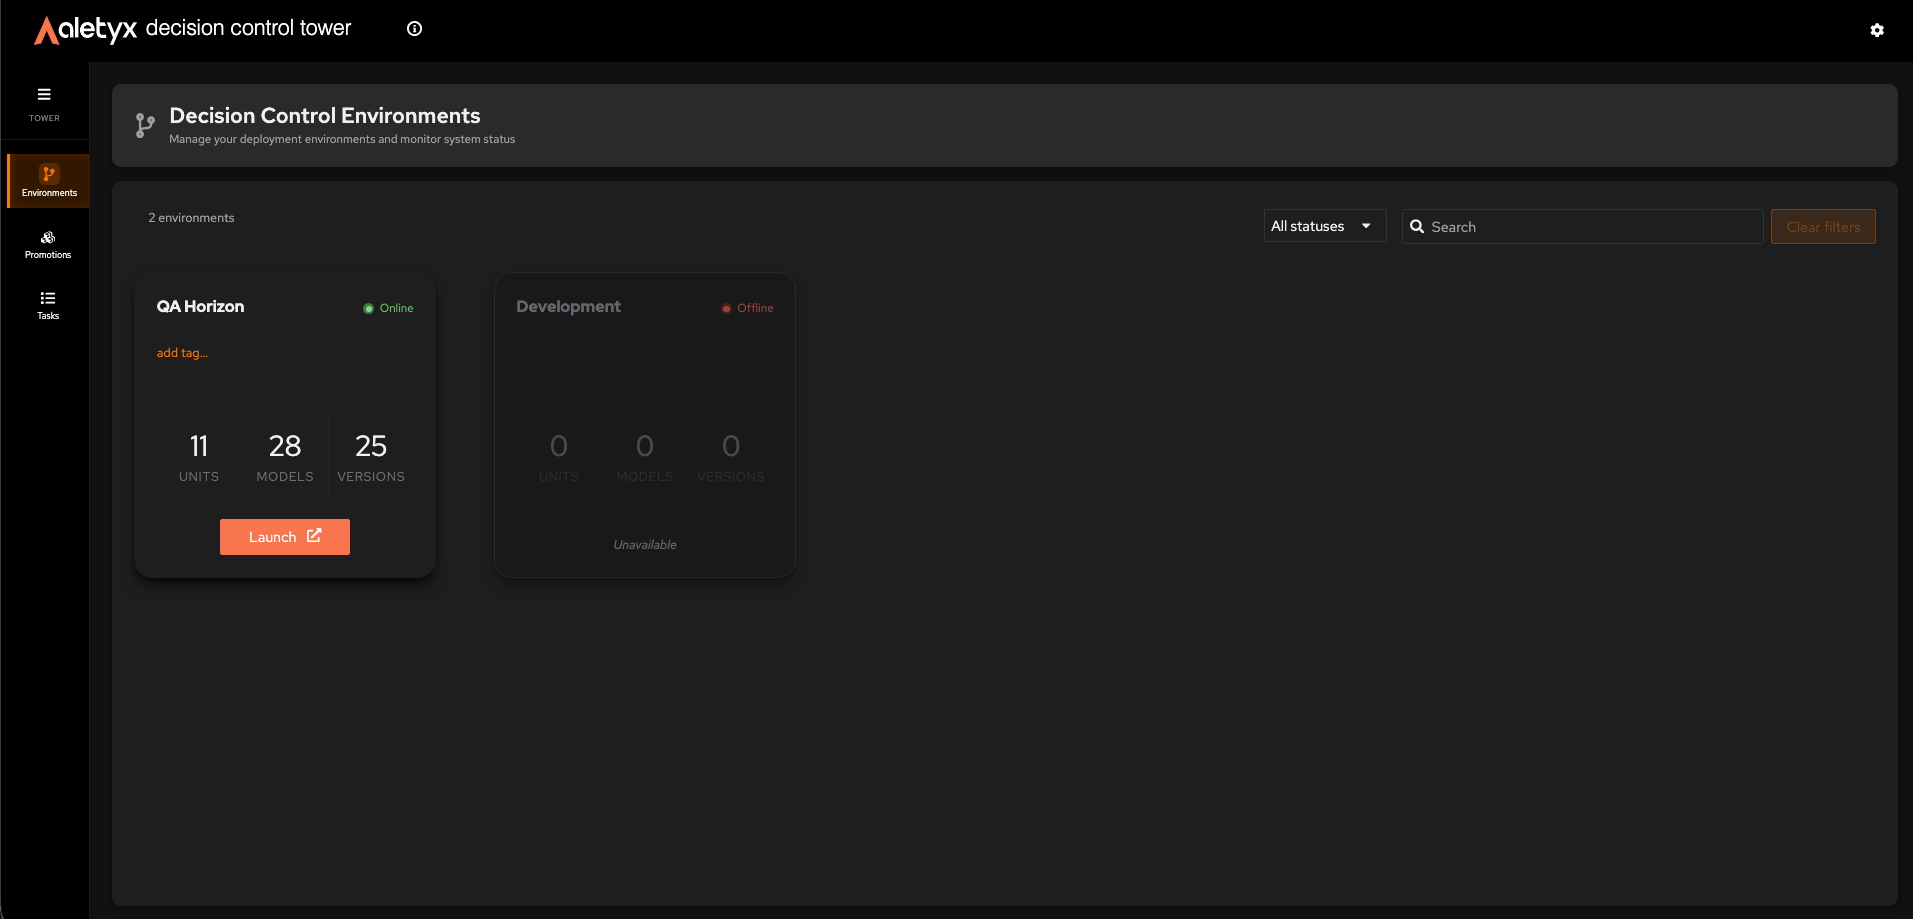Select the Development card title
The image size is (1913, 919).
click(x=568, y=307)
